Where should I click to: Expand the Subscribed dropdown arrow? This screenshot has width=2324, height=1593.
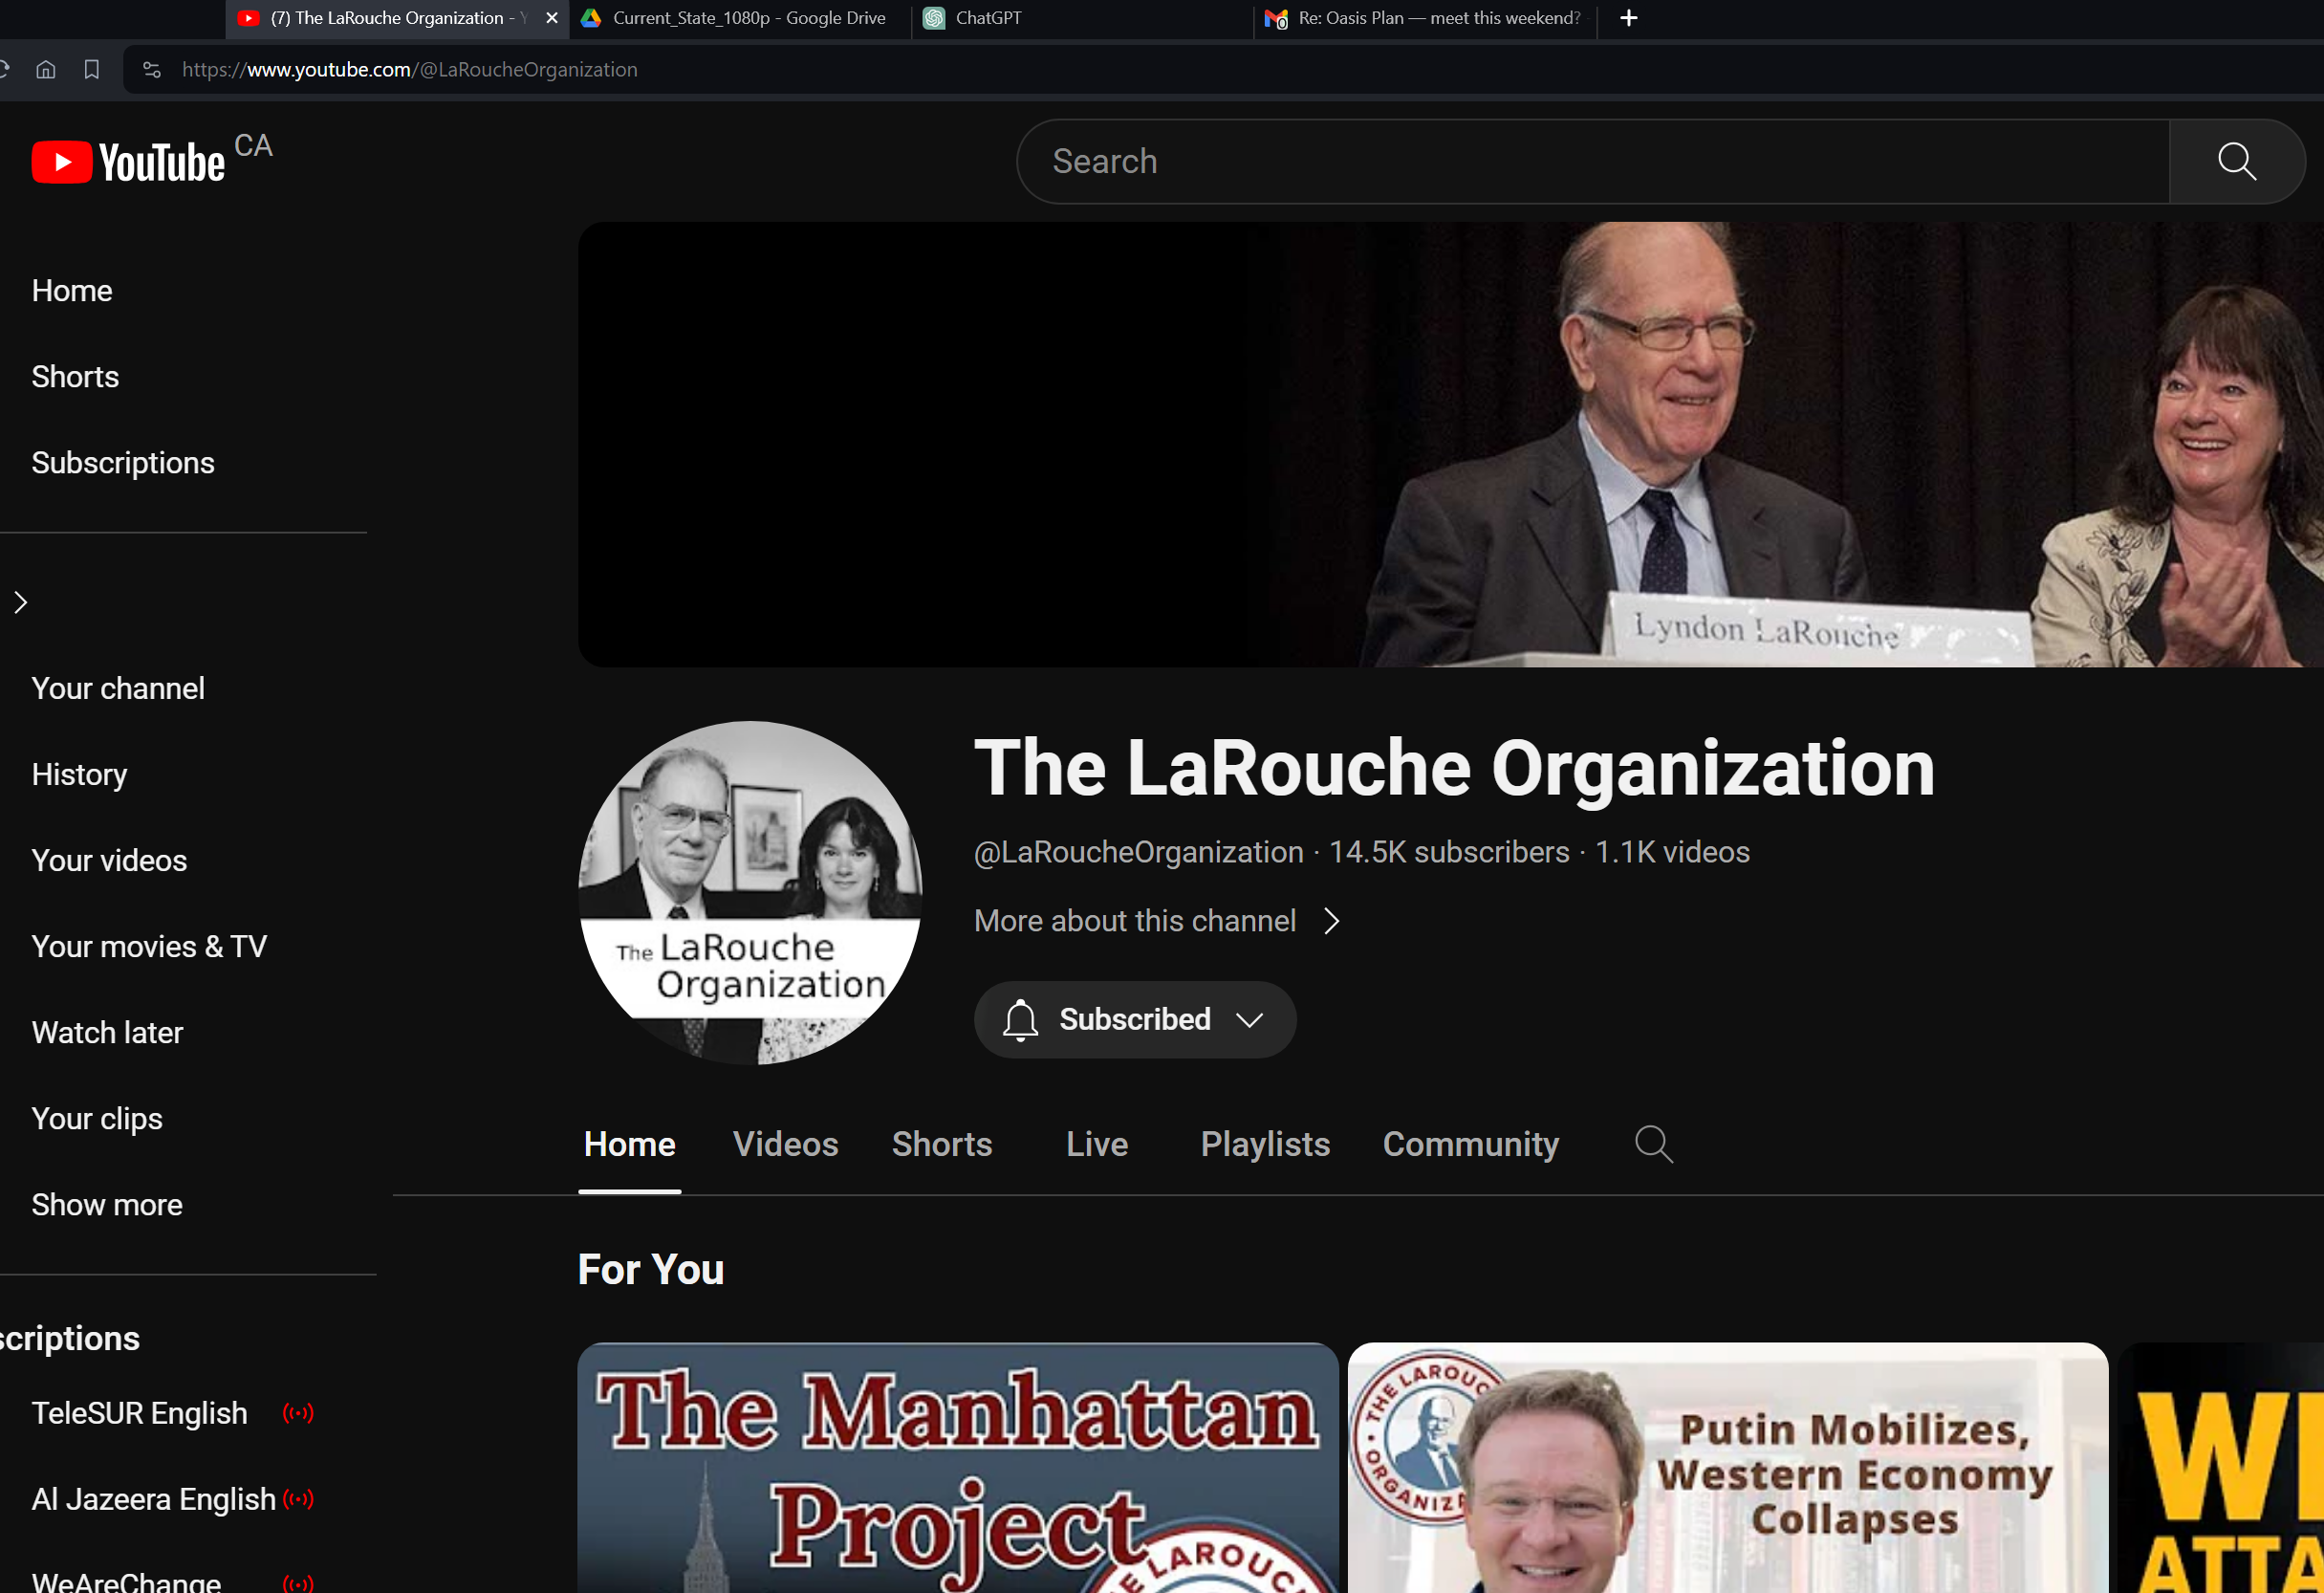1249,1020
